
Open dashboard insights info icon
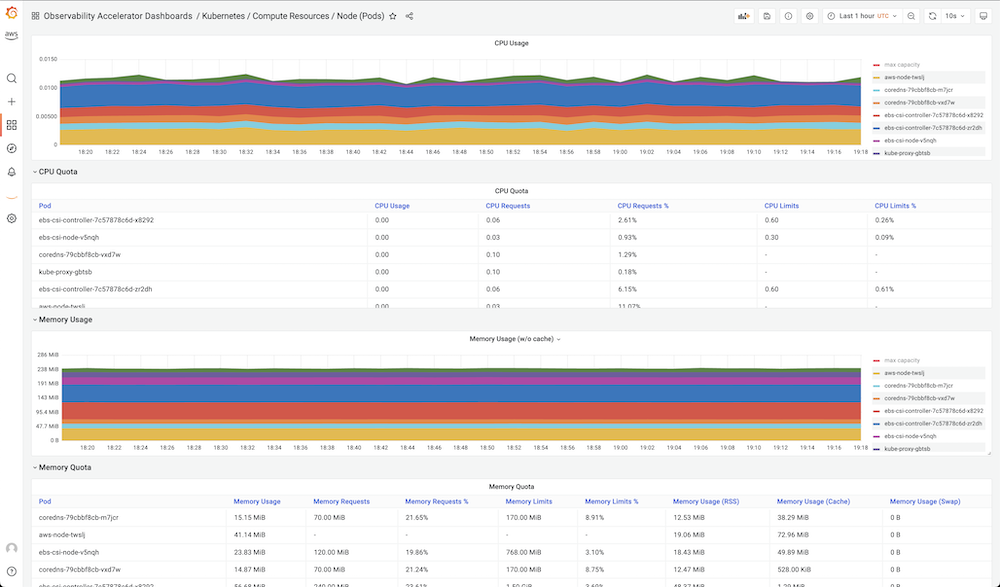click(788, 16)
